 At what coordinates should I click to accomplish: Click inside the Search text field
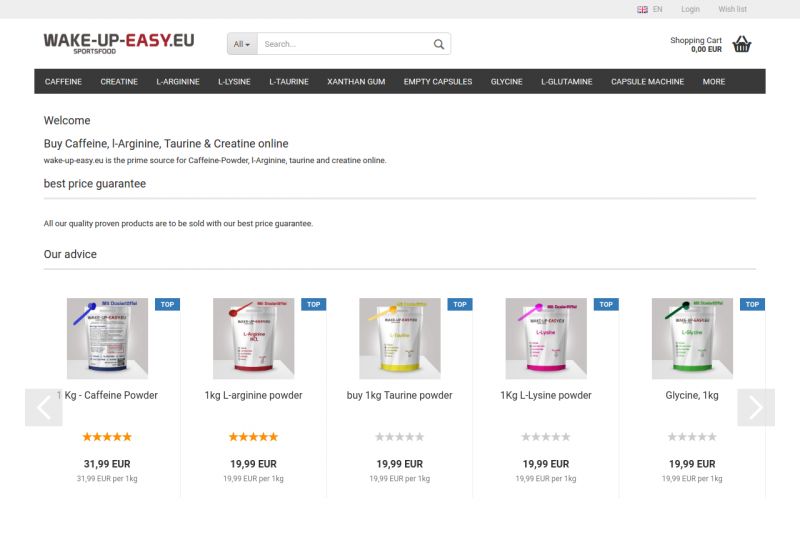(x=345, y=44)
